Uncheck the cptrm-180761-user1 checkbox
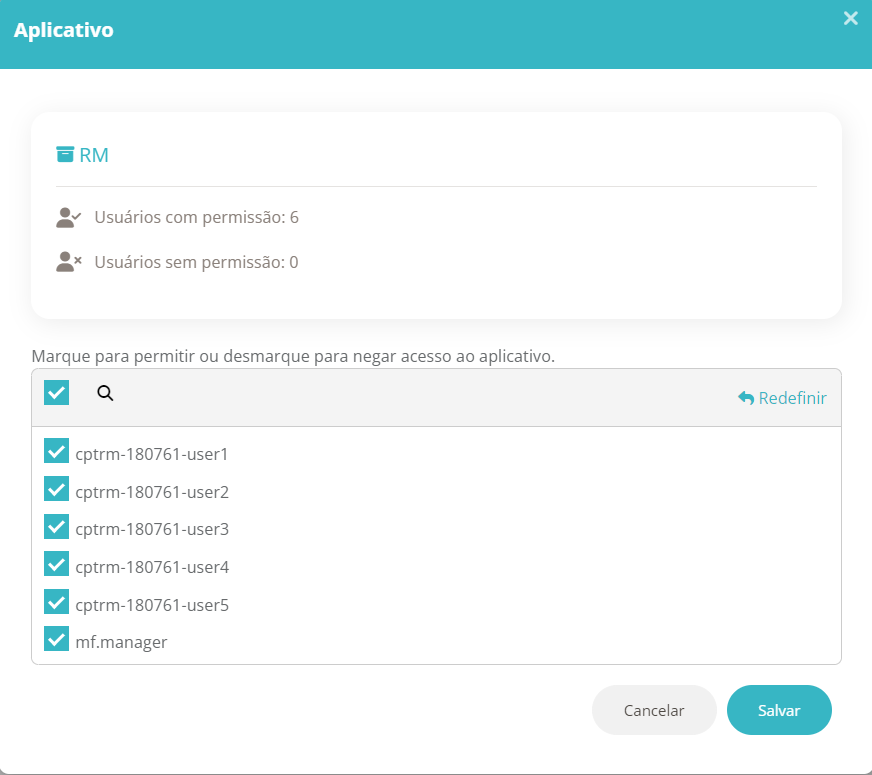 pyautogui.click(x=56, y=451)
